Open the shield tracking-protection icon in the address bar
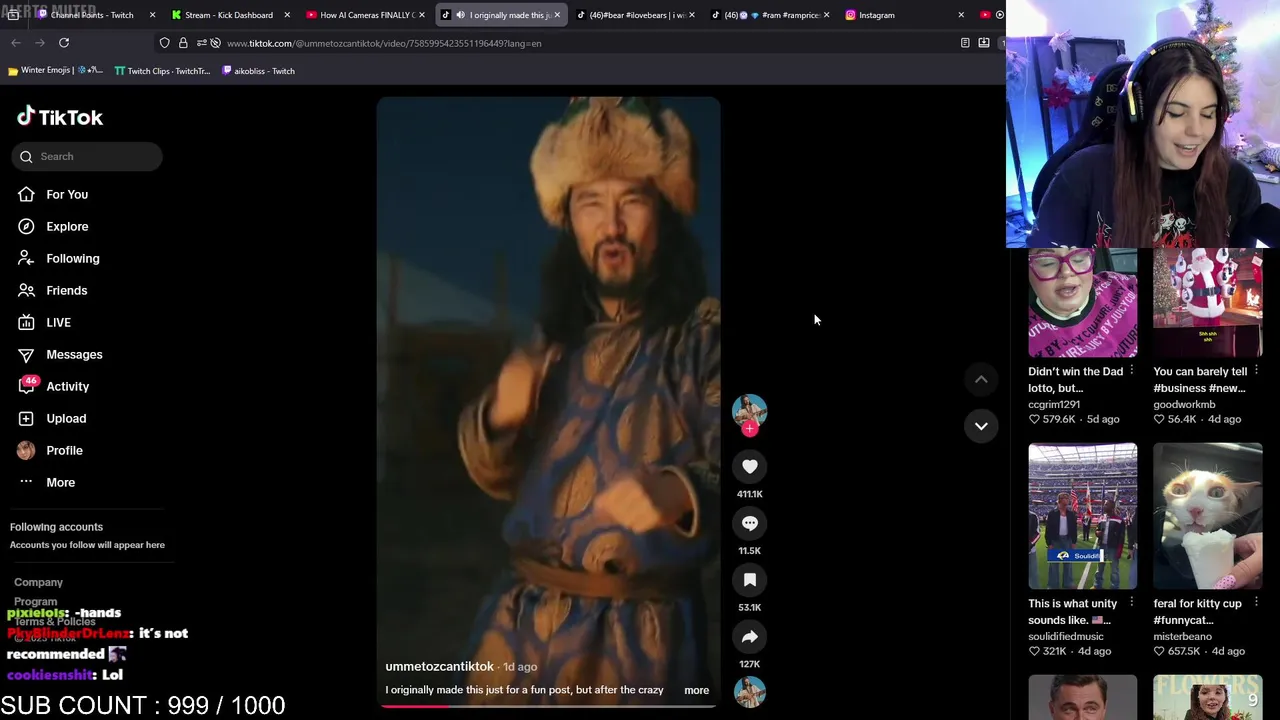Viewport: 1280px width, 720px height. point(165,43)
